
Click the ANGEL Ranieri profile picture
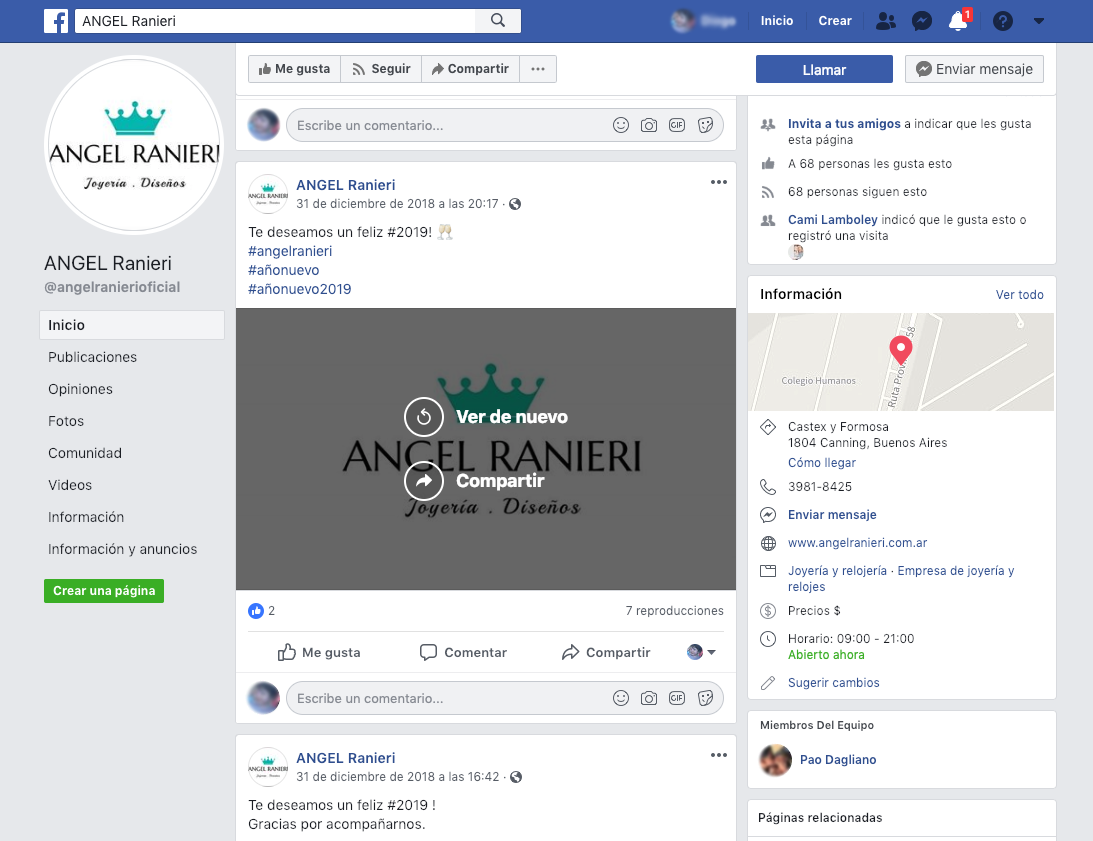click(134, 144)
